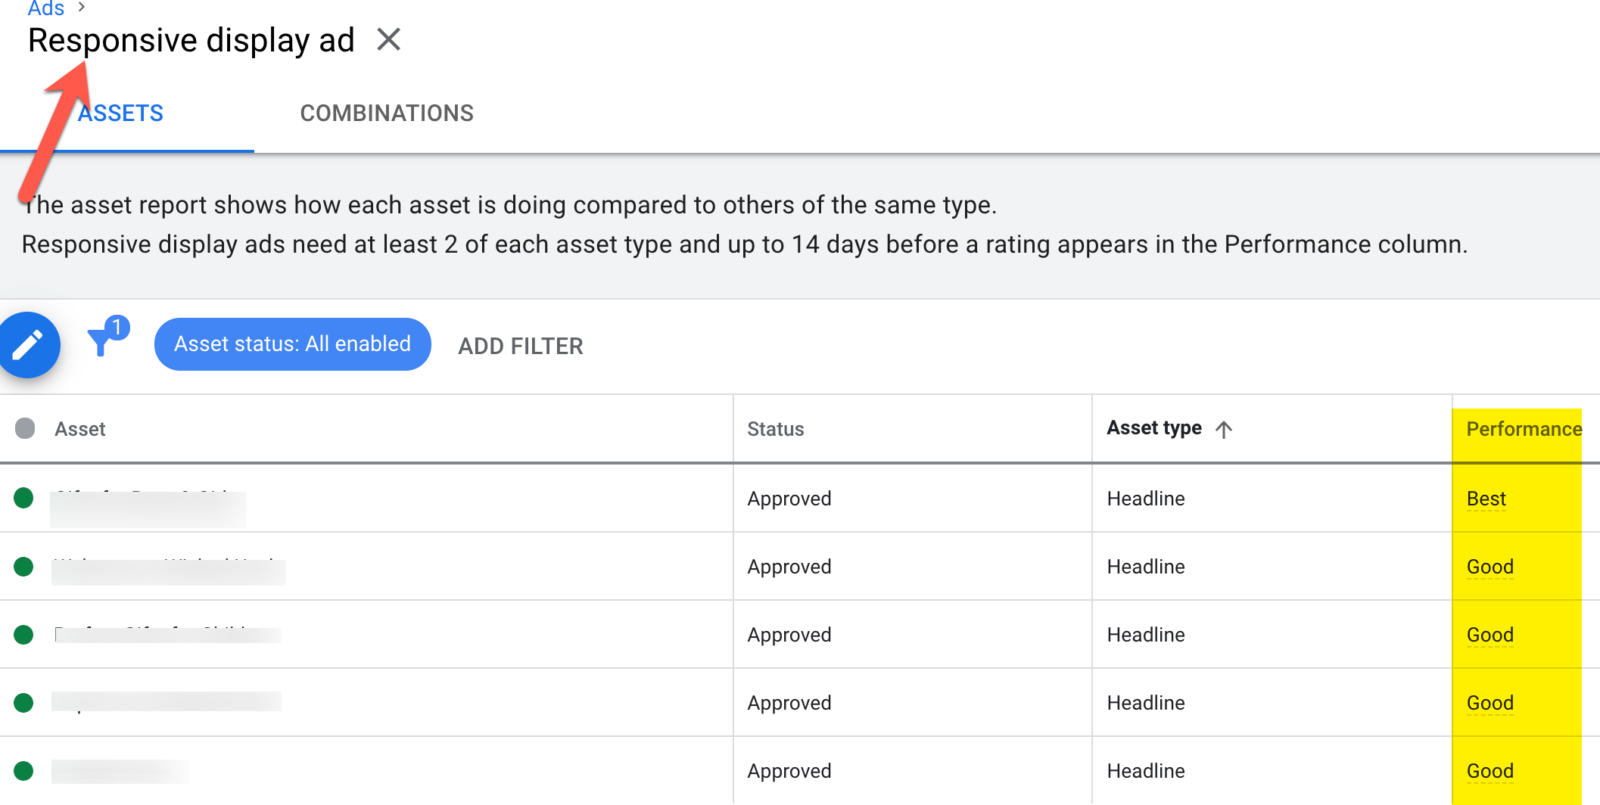Screen dimensions: 1600x805
Task: Toggle the third asset's green status dot
Action: click(24, 635)
